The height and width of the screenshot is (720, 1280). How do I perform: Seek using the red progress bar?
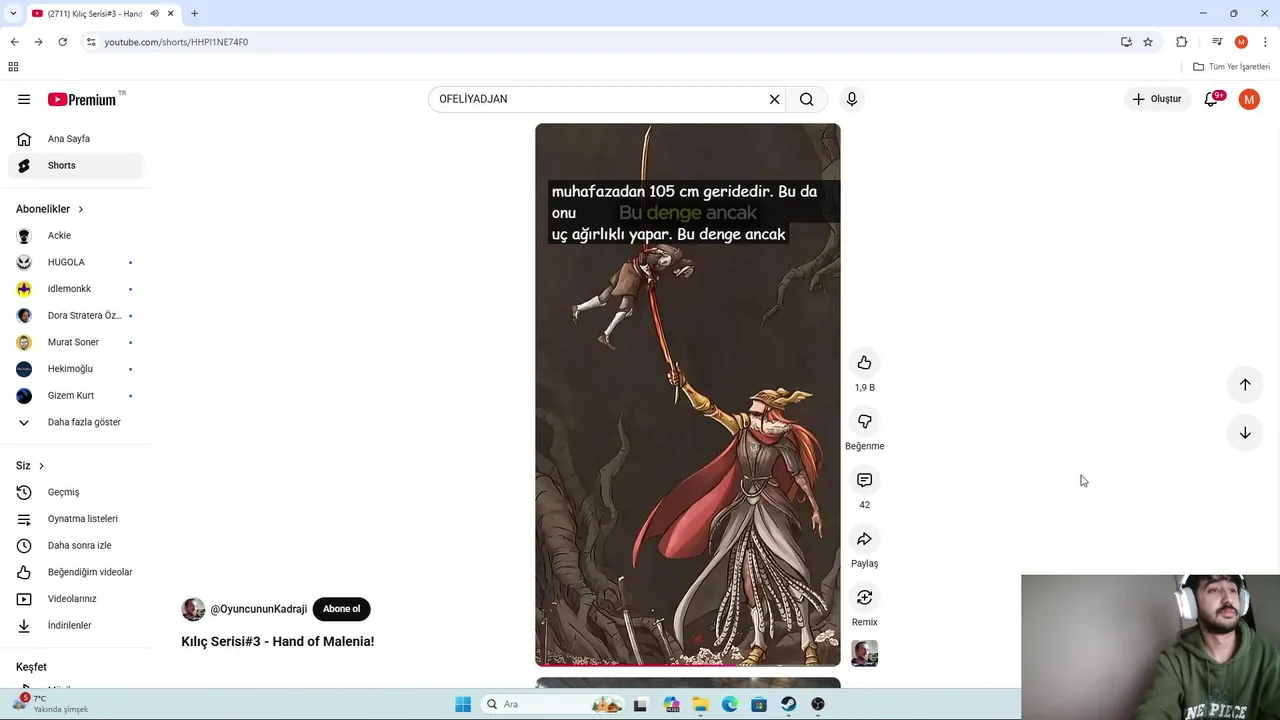(687, 664)
